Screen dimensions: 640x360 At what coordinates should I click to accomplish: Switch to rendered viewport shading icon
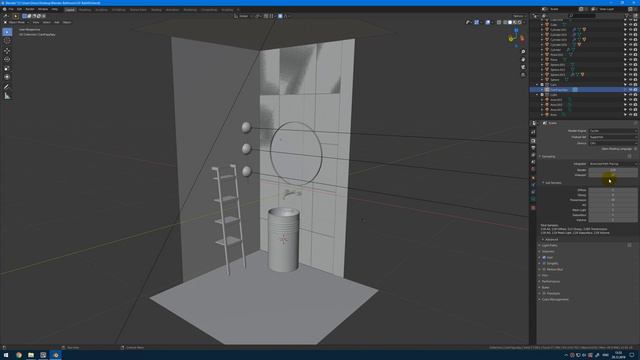click(x=520, y=22)
